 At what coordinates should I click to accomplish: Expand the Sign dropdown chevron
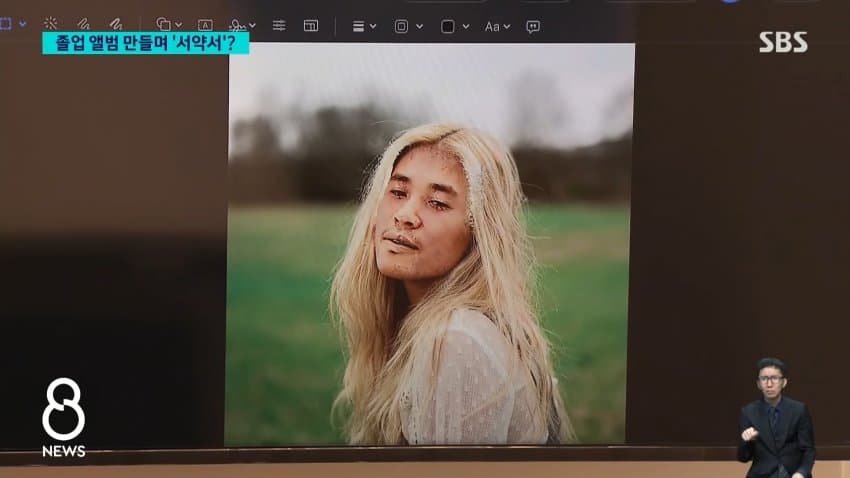(x=252, y=25)
